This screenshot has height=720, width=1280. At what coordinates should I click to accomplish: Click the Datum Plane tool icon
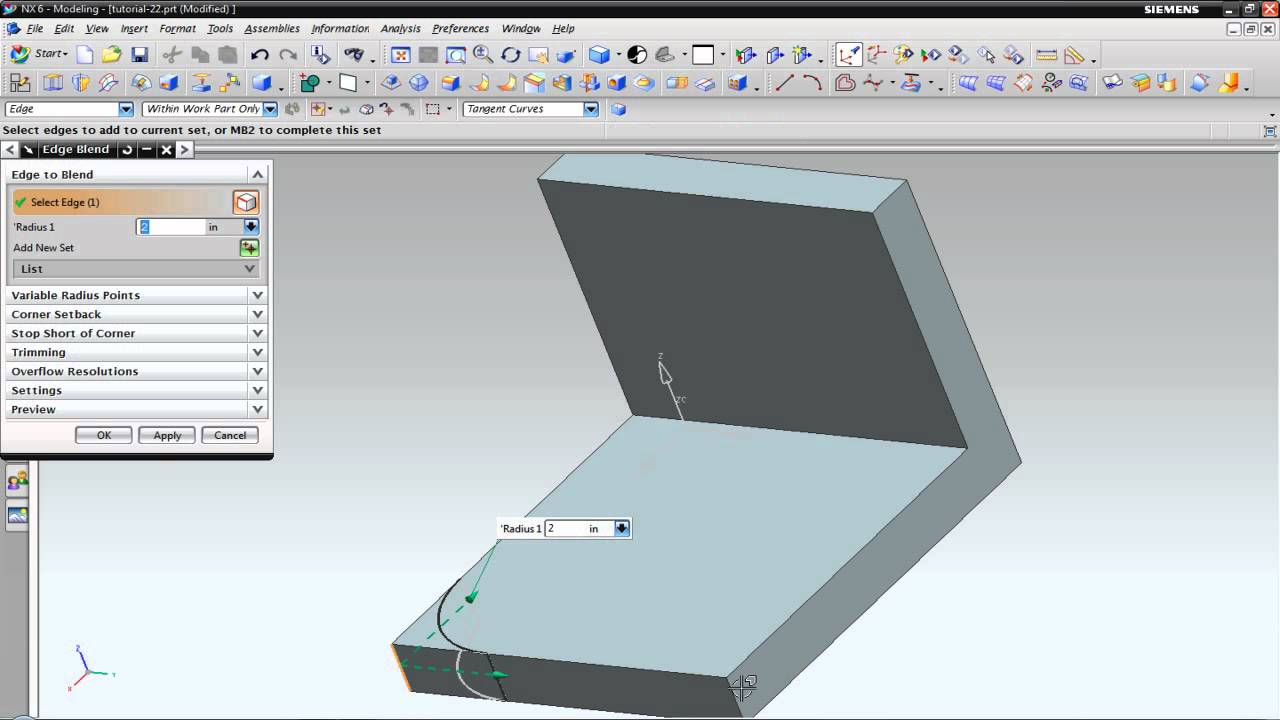click(348, 83)
